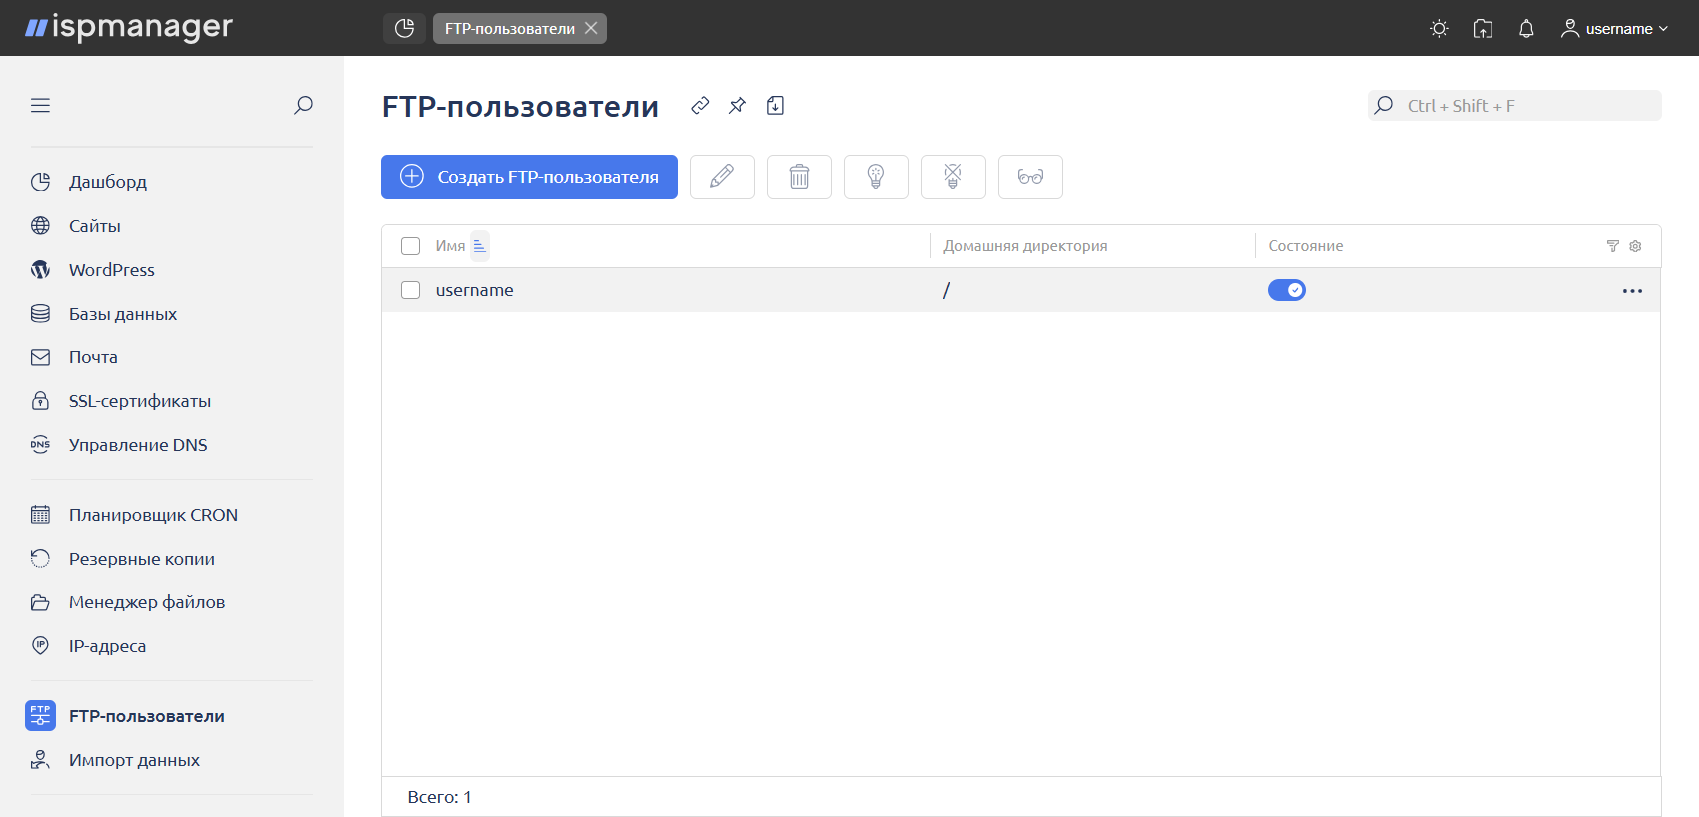Open the username account dropdown

1614,29
